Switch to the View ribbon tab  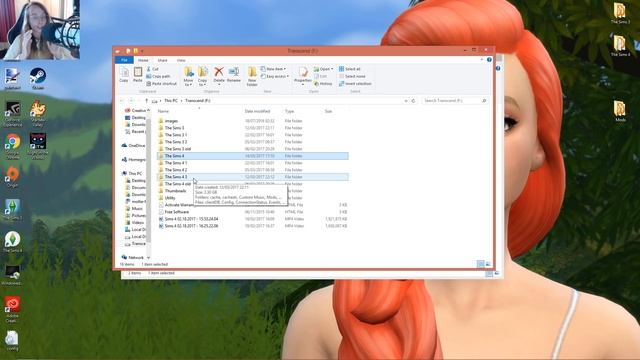[x=181, y=60]
